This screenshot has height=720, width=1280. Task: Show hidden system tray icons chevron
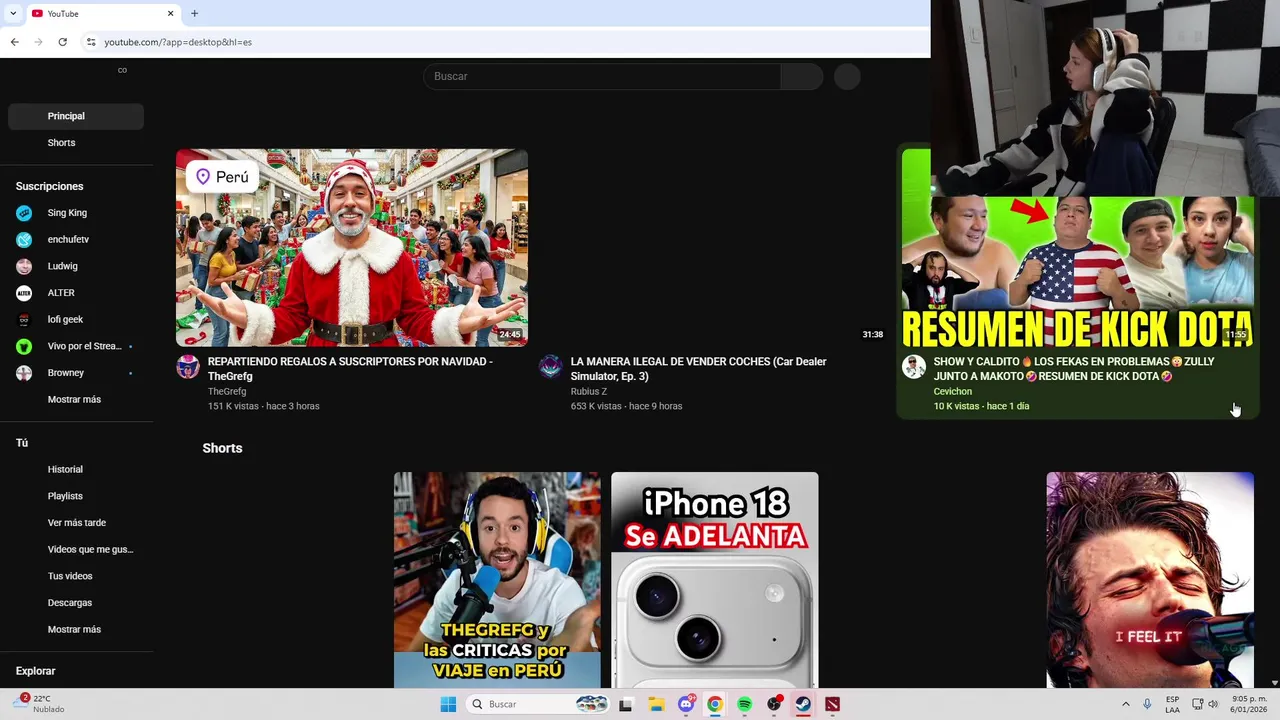point(1126,704)
